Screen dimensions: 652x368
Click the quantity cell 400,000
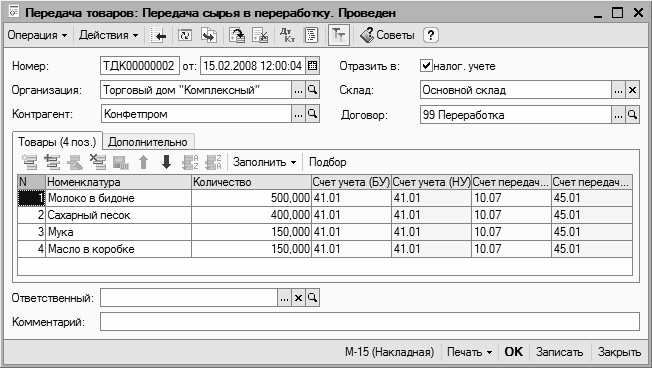(252, 215)
